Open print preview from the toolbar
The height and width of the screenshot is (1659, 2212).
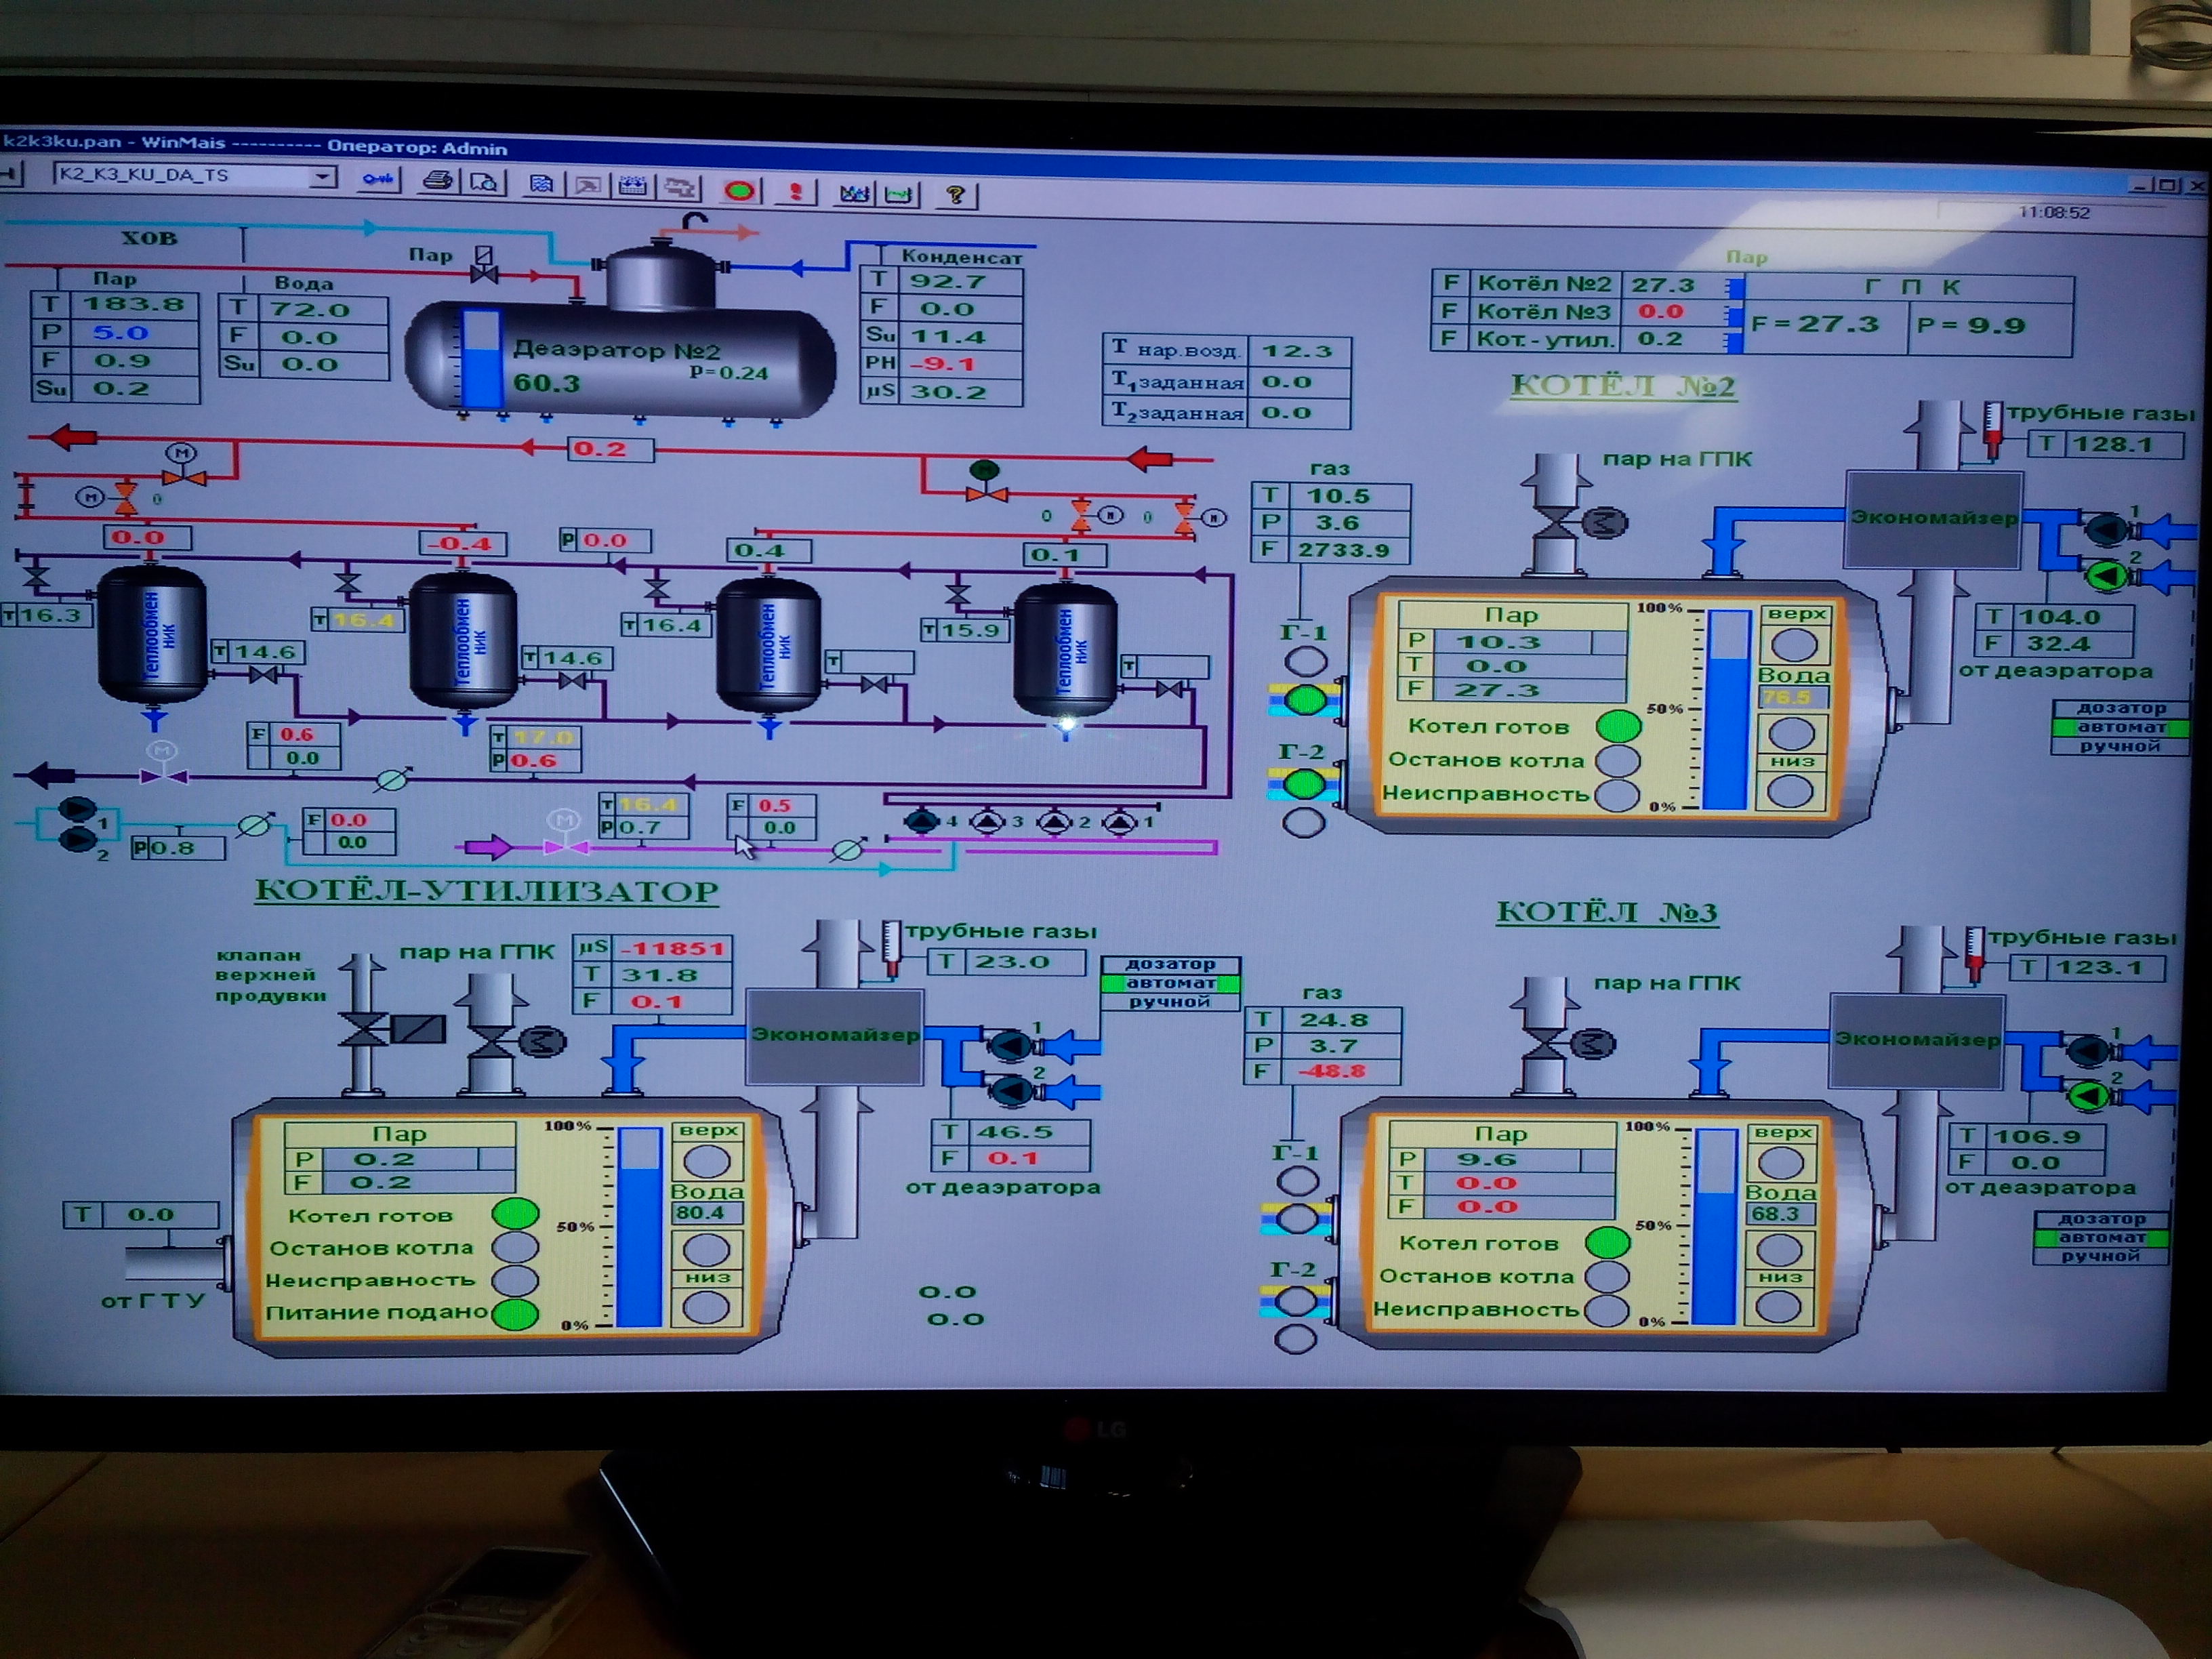pos(485,182)
